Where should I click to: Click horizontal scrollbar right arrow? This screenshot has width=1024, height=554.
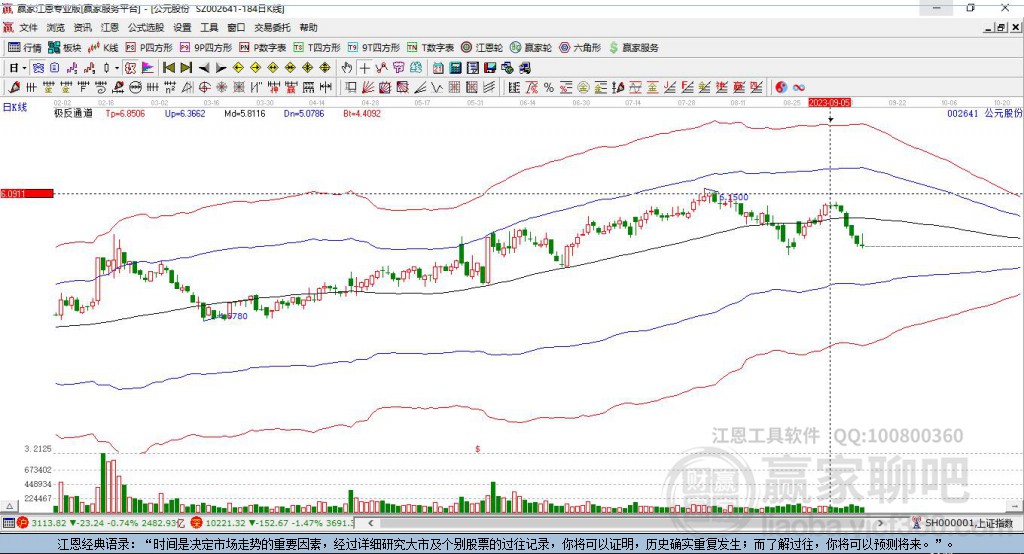(x=880, y=523)
